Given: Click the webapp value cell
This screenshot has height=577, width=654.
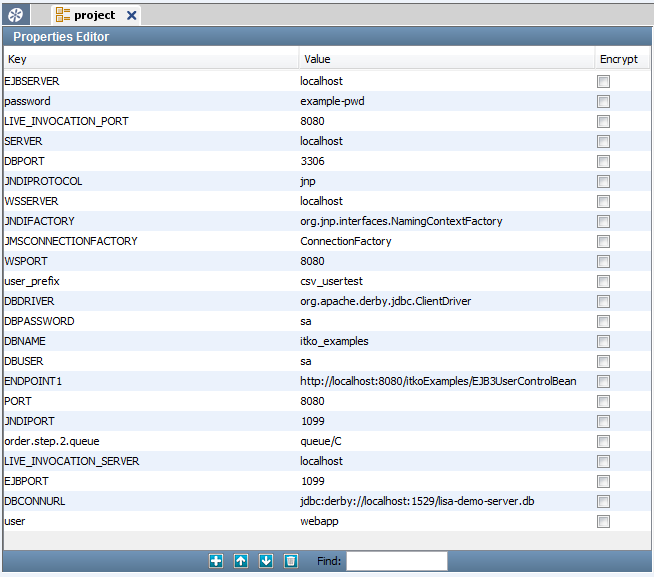Looking at the screenshot, I should [446, 521].
